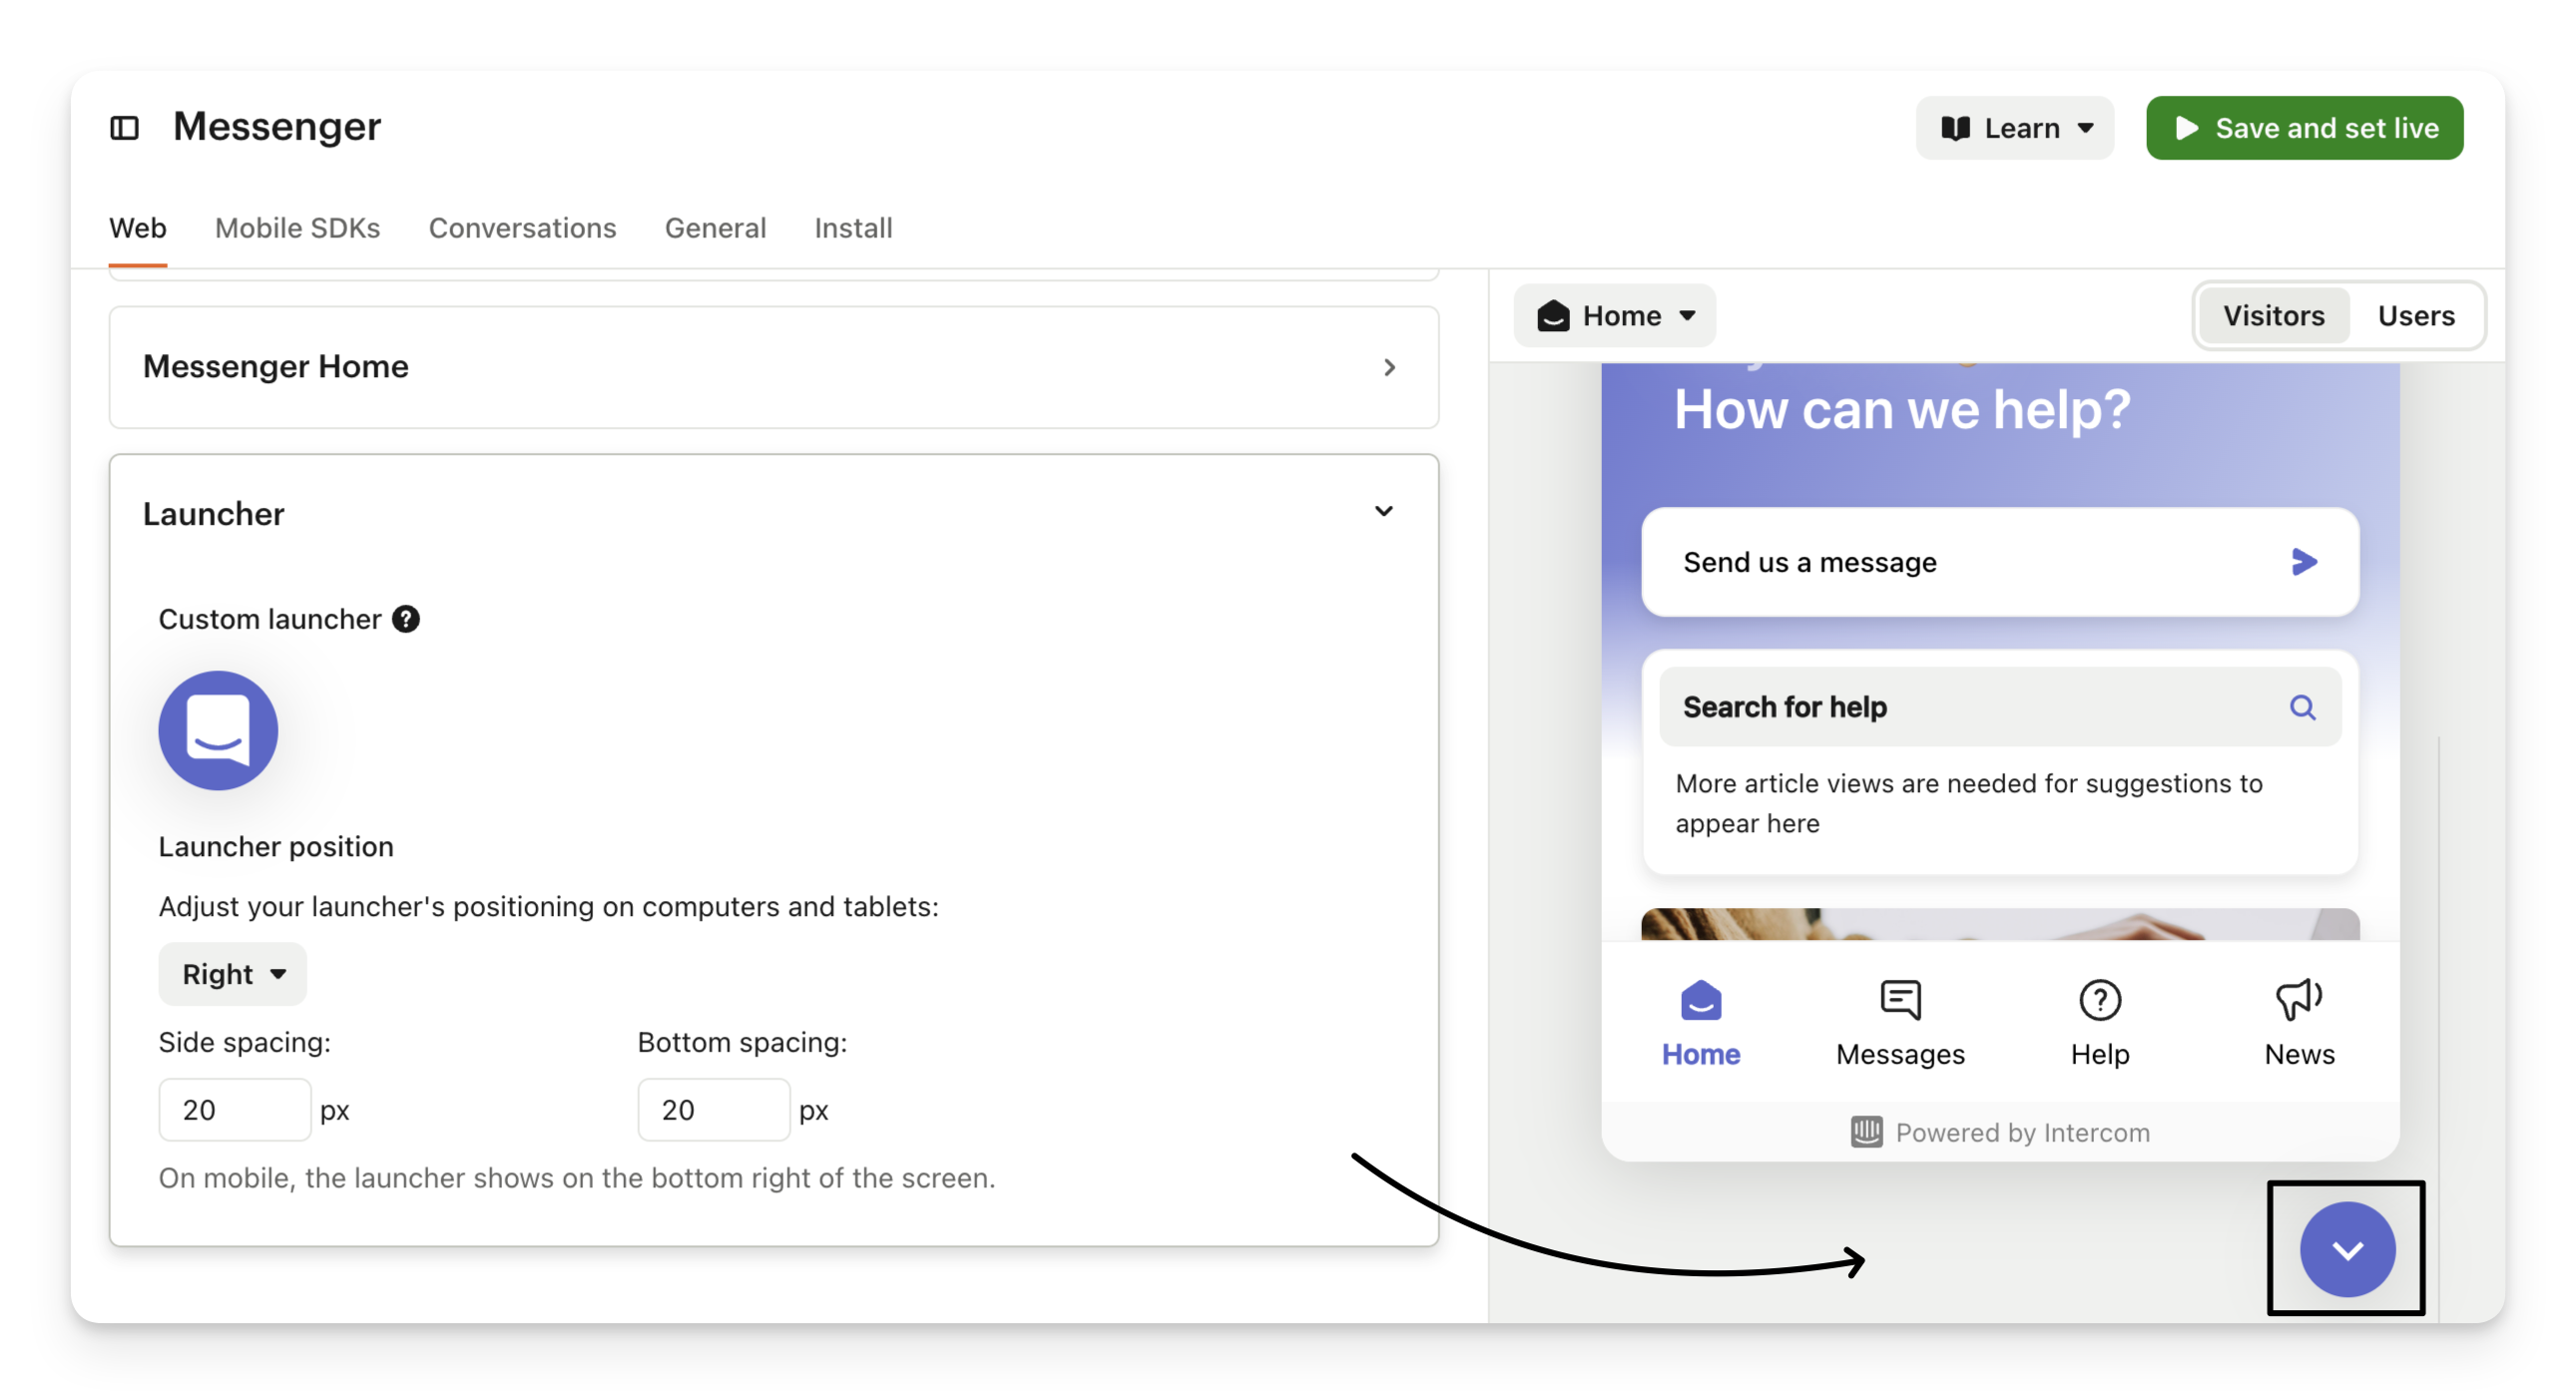Screen dimensions: 2576x1394
Task: Go to the Install tab
Action: click(853, 228)
